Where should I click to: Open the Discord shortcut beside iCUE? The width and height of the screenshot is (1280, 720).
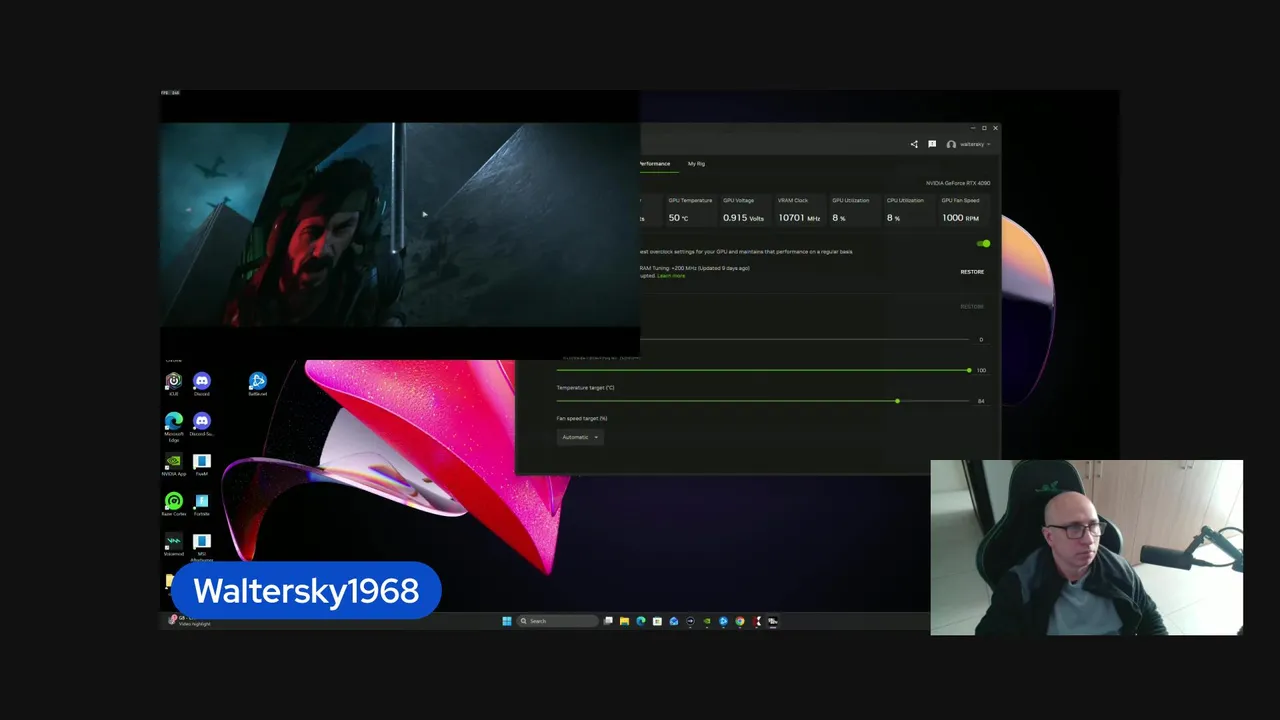tap(202, 384)
